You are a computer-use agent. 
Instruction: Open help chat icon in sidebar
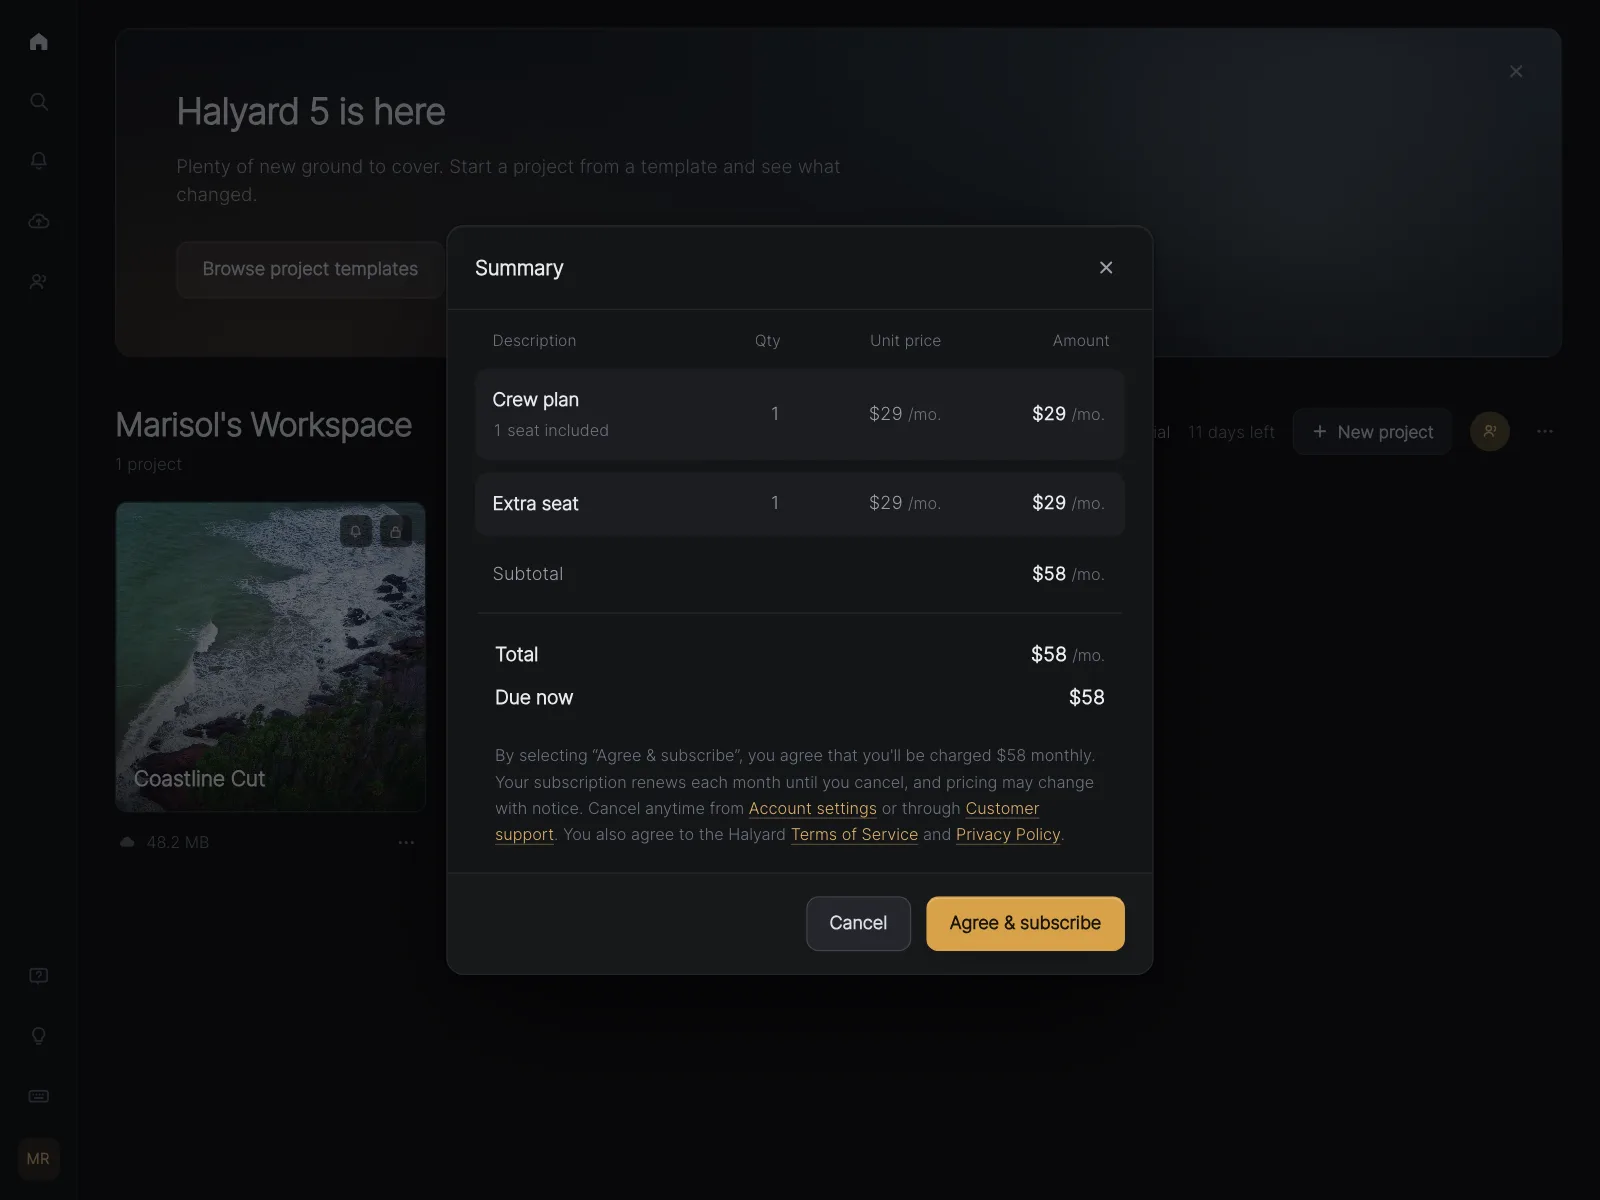coord(39,976)
